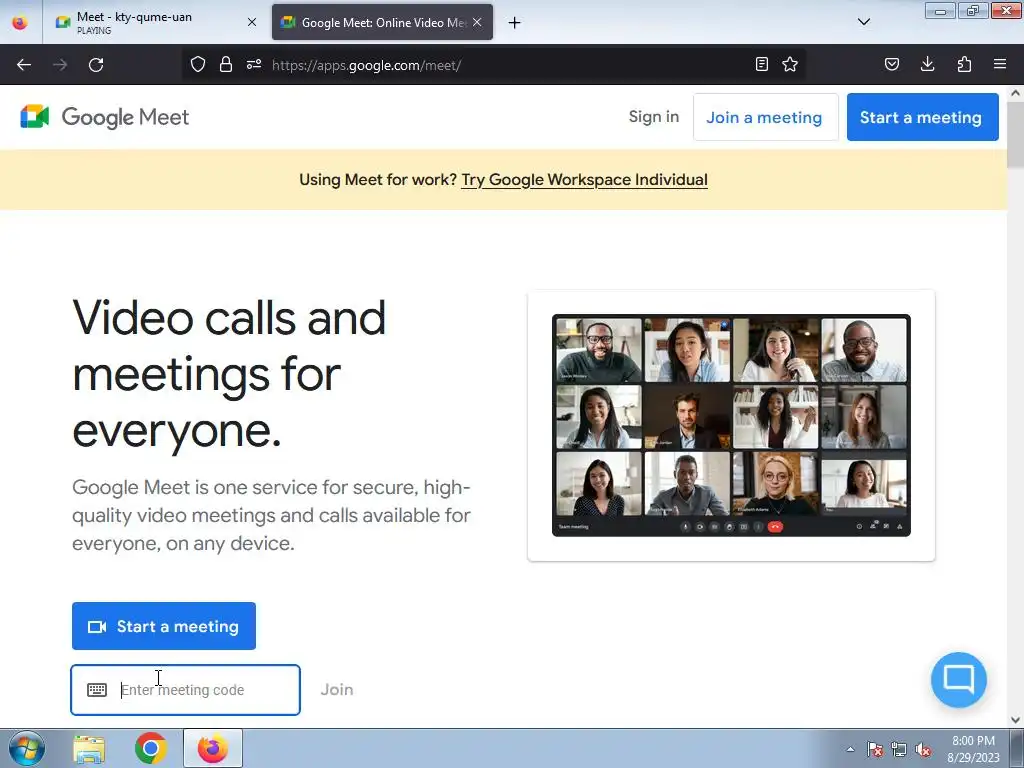
Task: Click the Sign in link
Action: coord(654,117)
